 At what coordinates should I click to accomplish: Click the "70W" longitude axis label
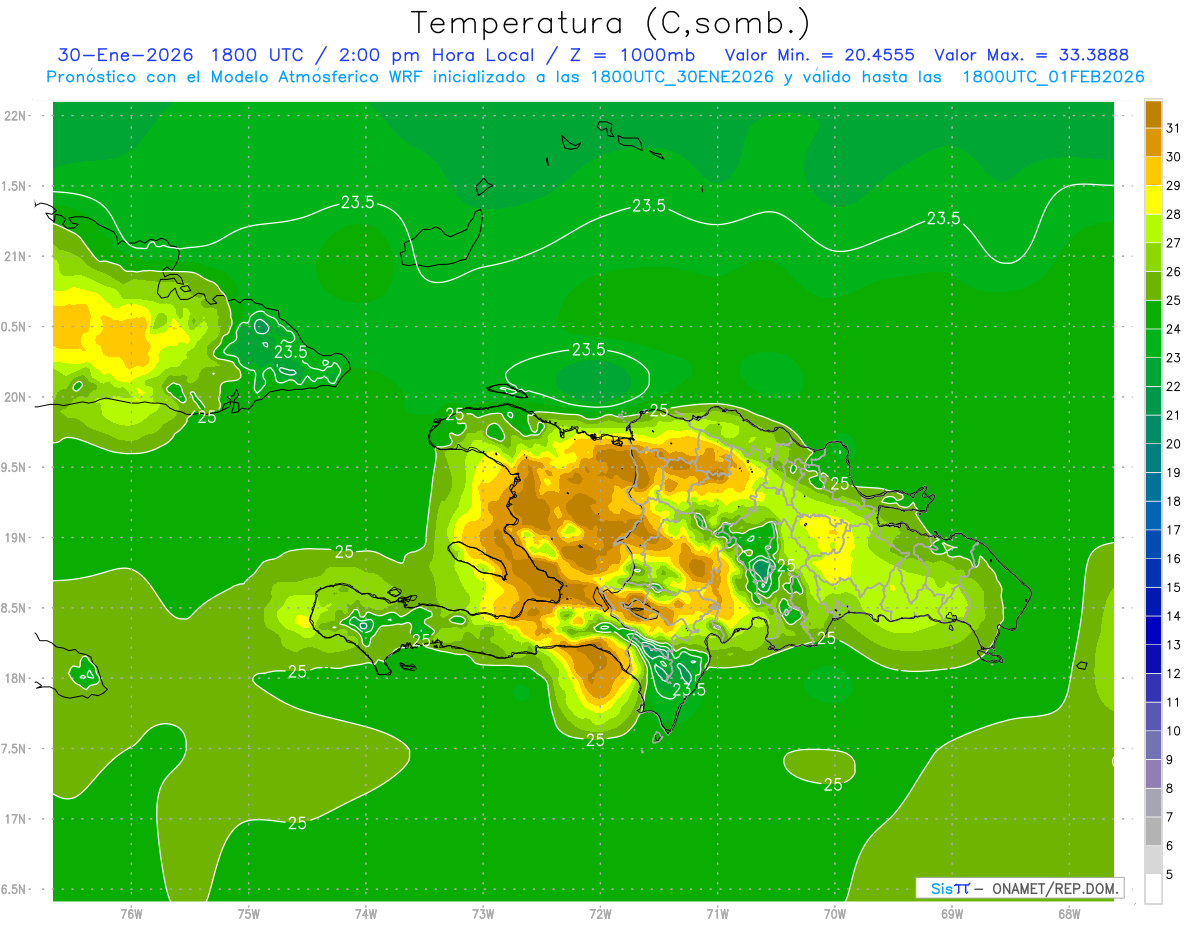834,914
